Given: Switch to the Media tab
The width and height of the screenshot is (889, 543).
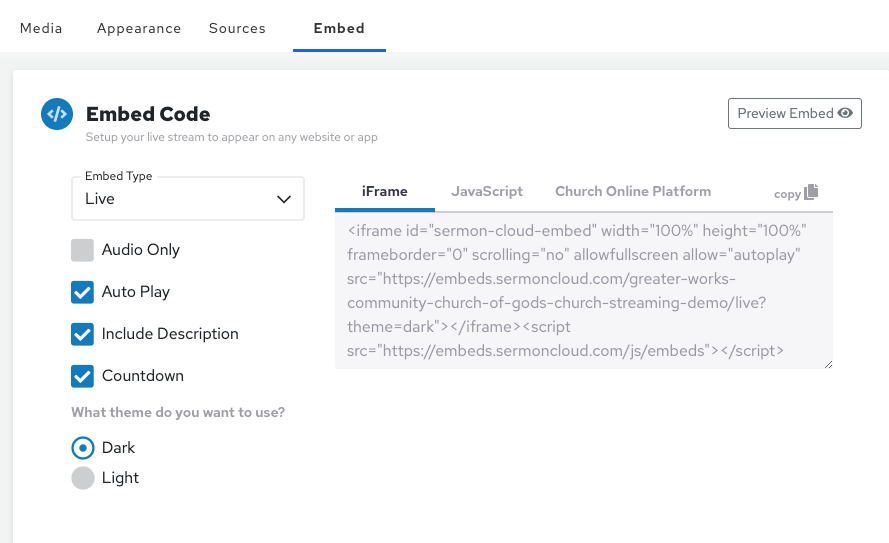Looking at the screenshot, I should [x=41, y=28].
